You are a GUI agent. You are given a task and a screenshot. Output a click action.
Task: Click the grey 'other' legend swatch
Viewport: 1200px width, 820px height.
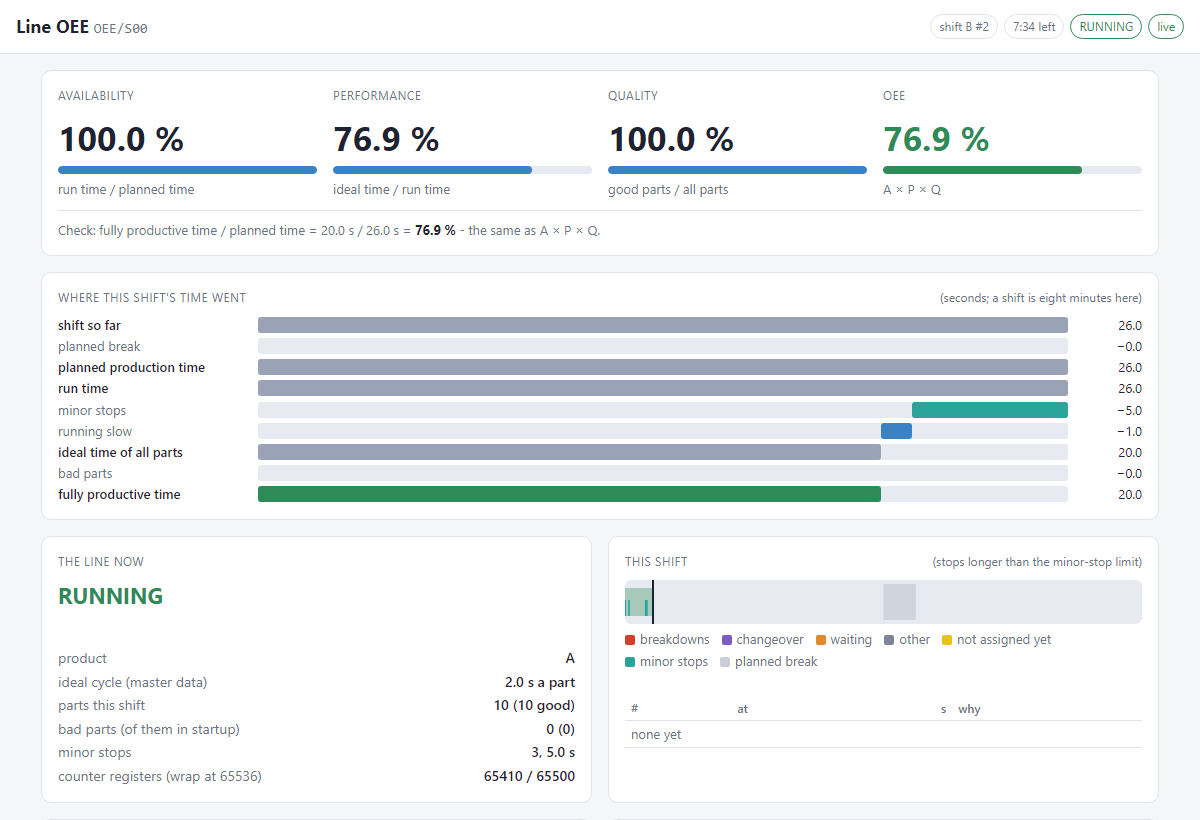pos(889,640)
